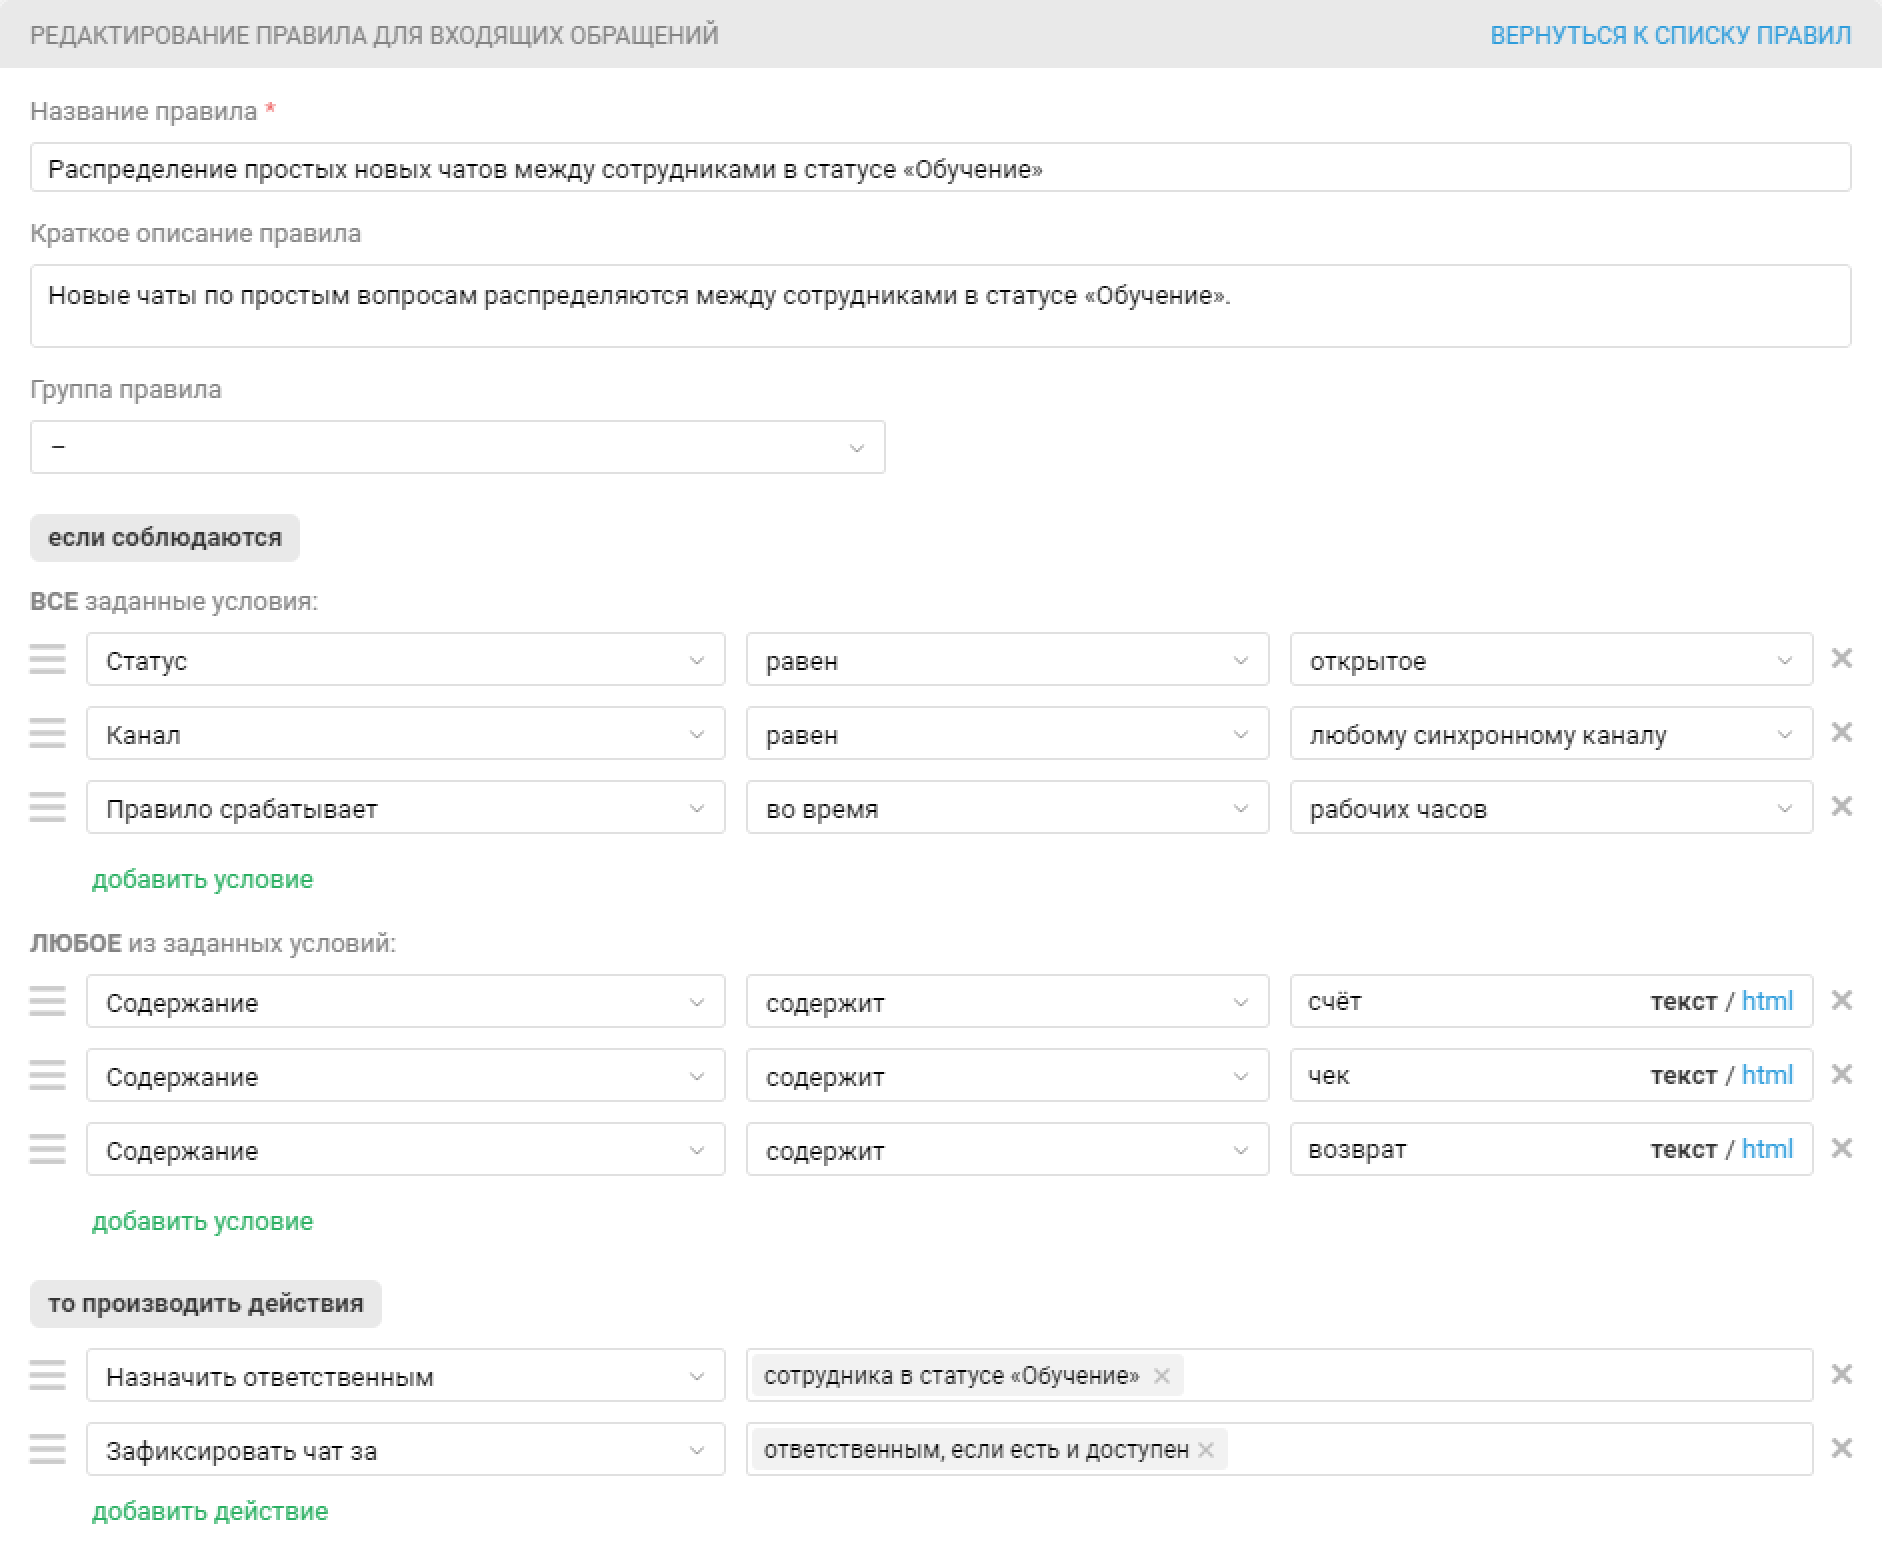The image size is (1882, 1558).
Task: Grab the drag handle of Статус row
Action: (47, 660)
